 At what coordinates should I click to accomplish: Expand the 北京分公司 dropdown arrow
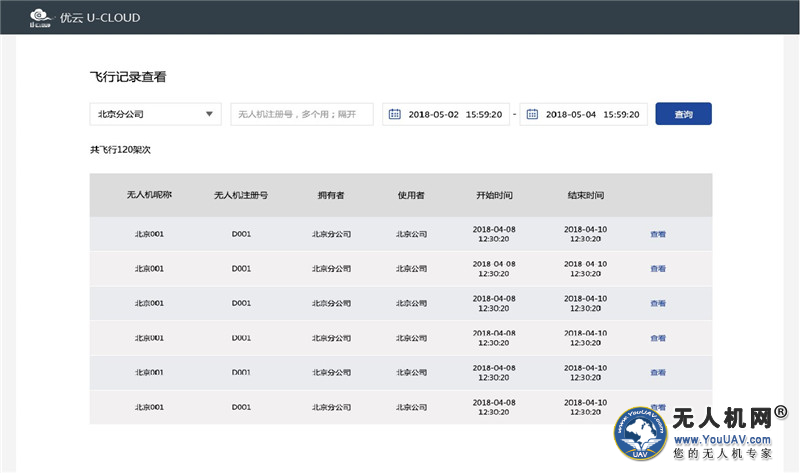click(x=209, y=114)
